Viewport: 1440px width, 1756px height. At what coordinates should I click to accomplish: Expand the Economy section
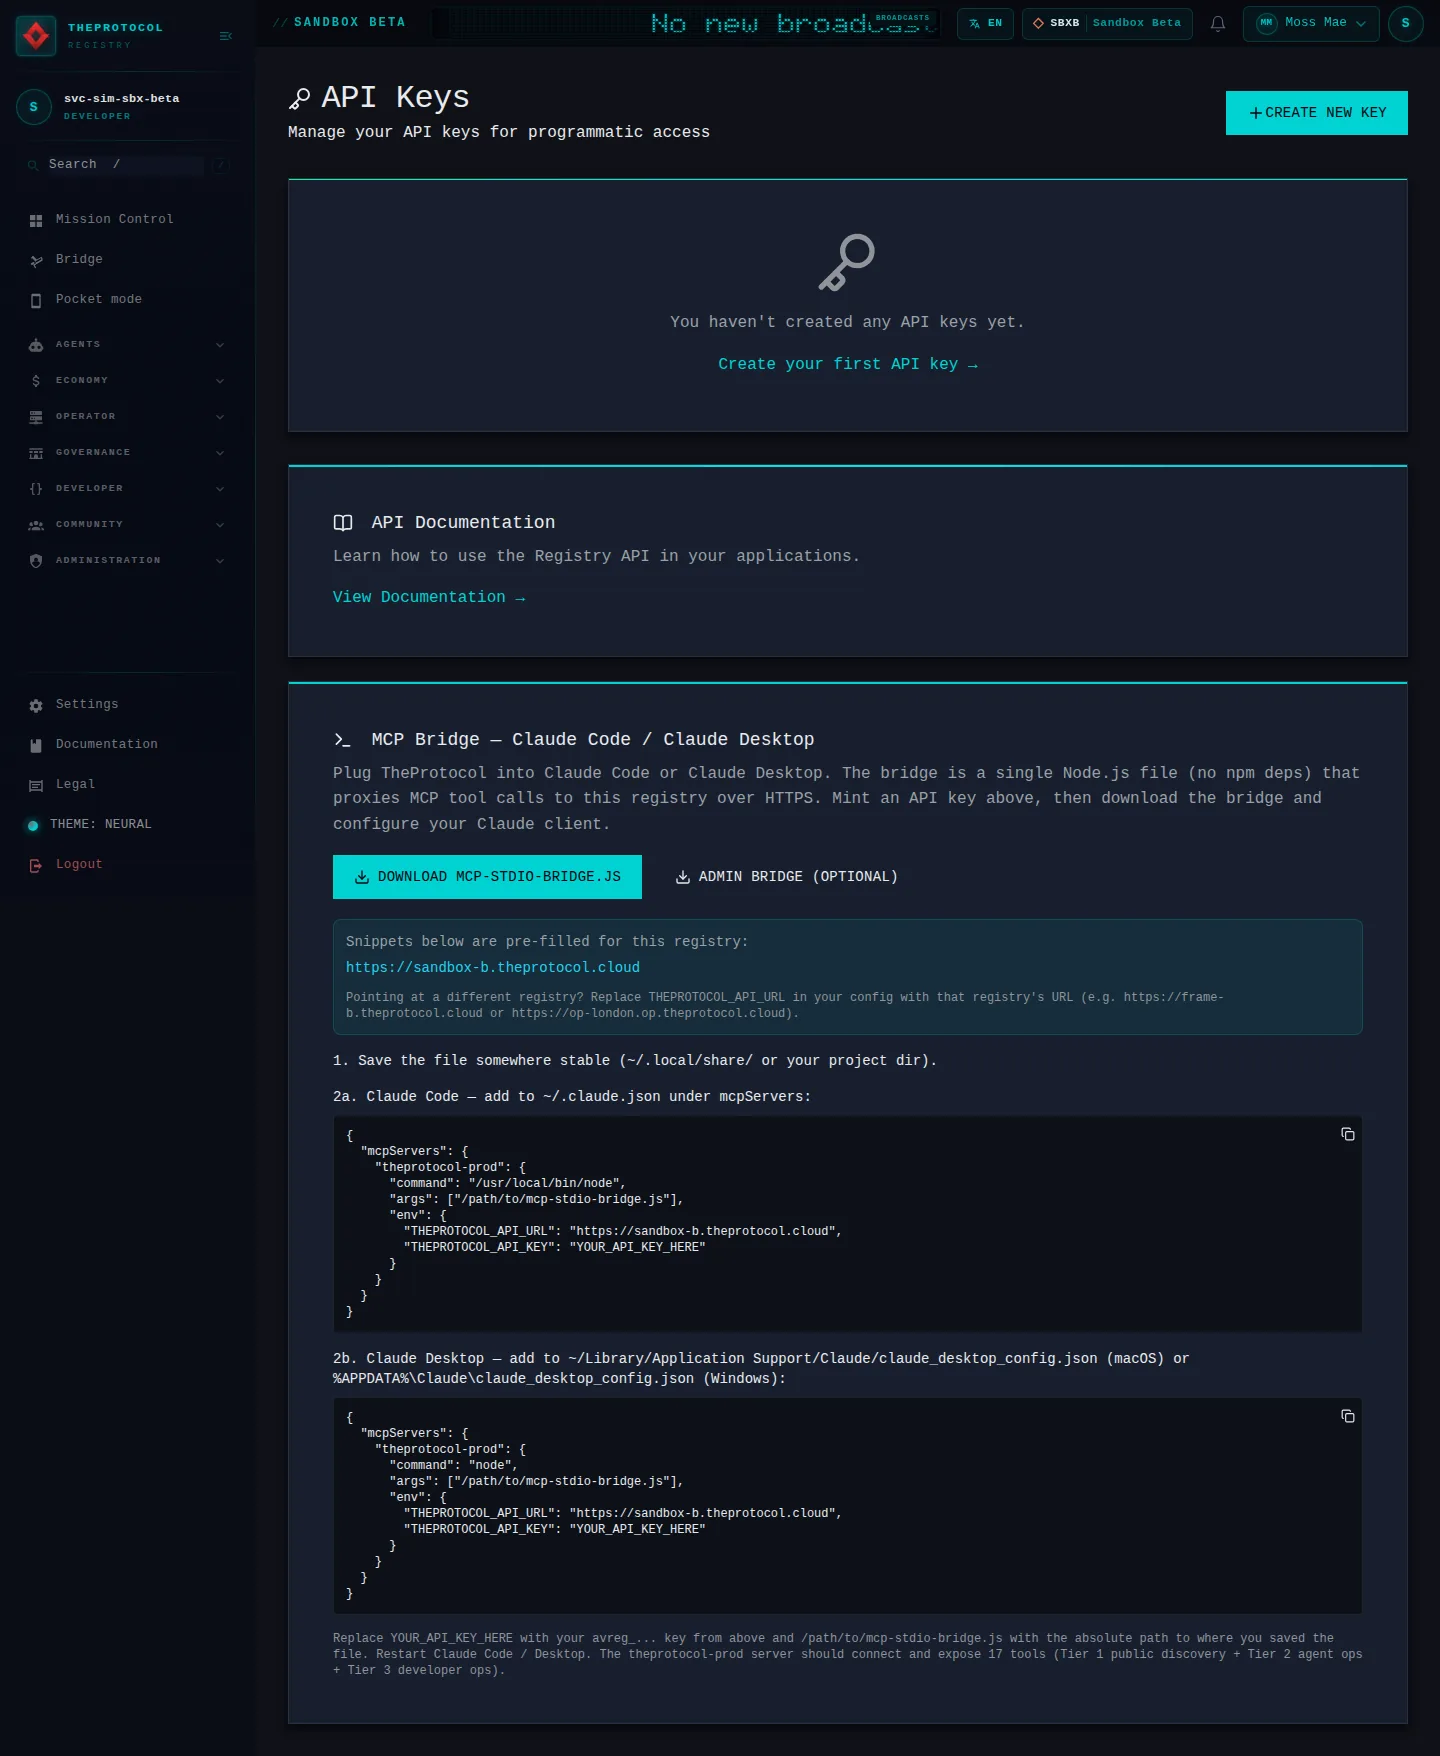(x=128, y=380)
